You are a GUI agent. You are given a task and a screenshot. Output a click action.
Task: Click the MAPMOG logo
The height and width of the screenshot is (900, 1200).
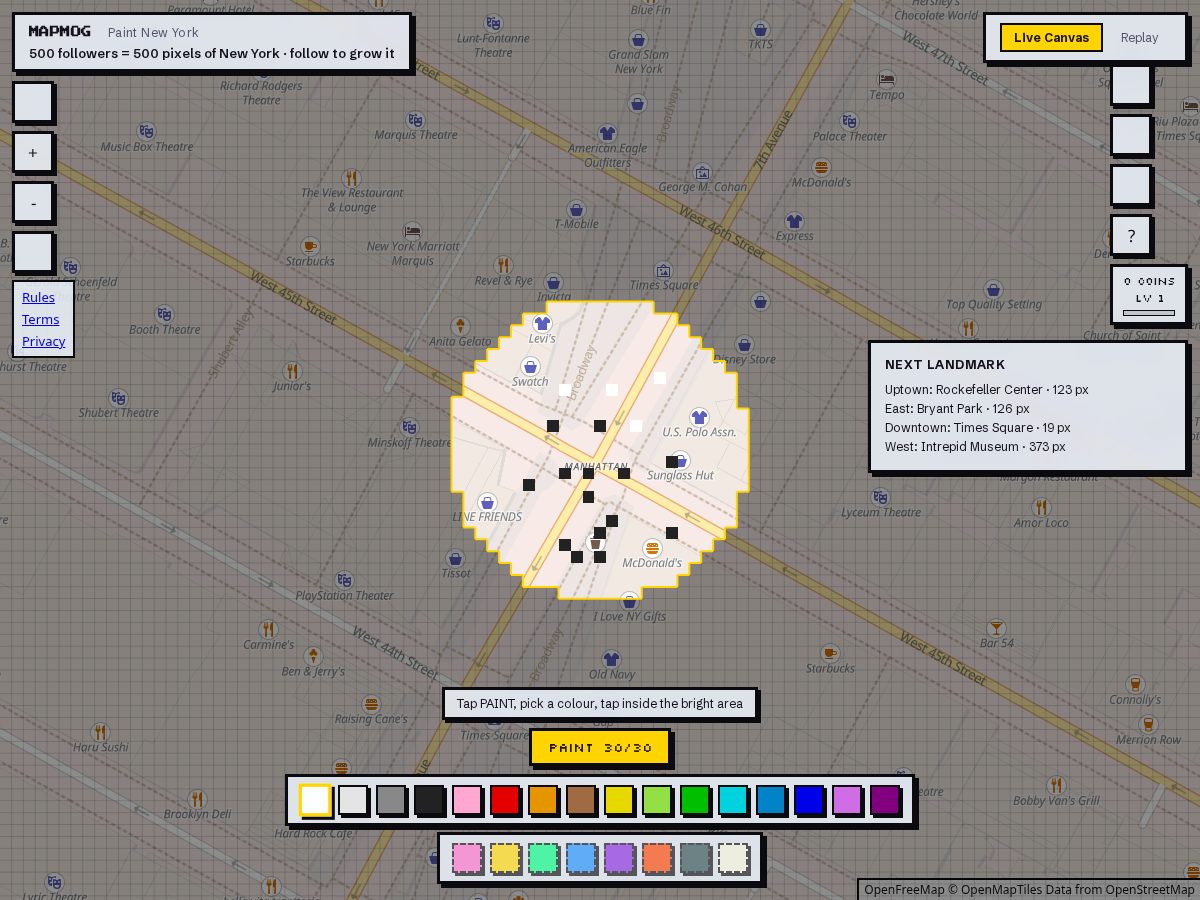click(x=59, y=31)
